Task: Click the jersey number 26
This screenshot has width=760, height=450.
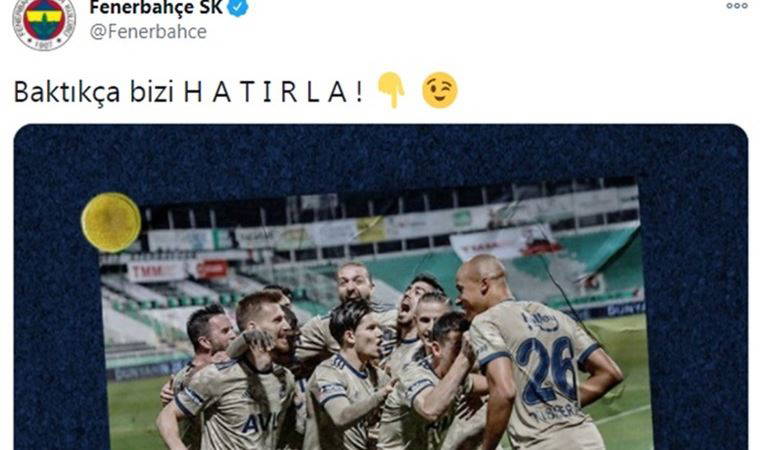Action: [547, 369]
